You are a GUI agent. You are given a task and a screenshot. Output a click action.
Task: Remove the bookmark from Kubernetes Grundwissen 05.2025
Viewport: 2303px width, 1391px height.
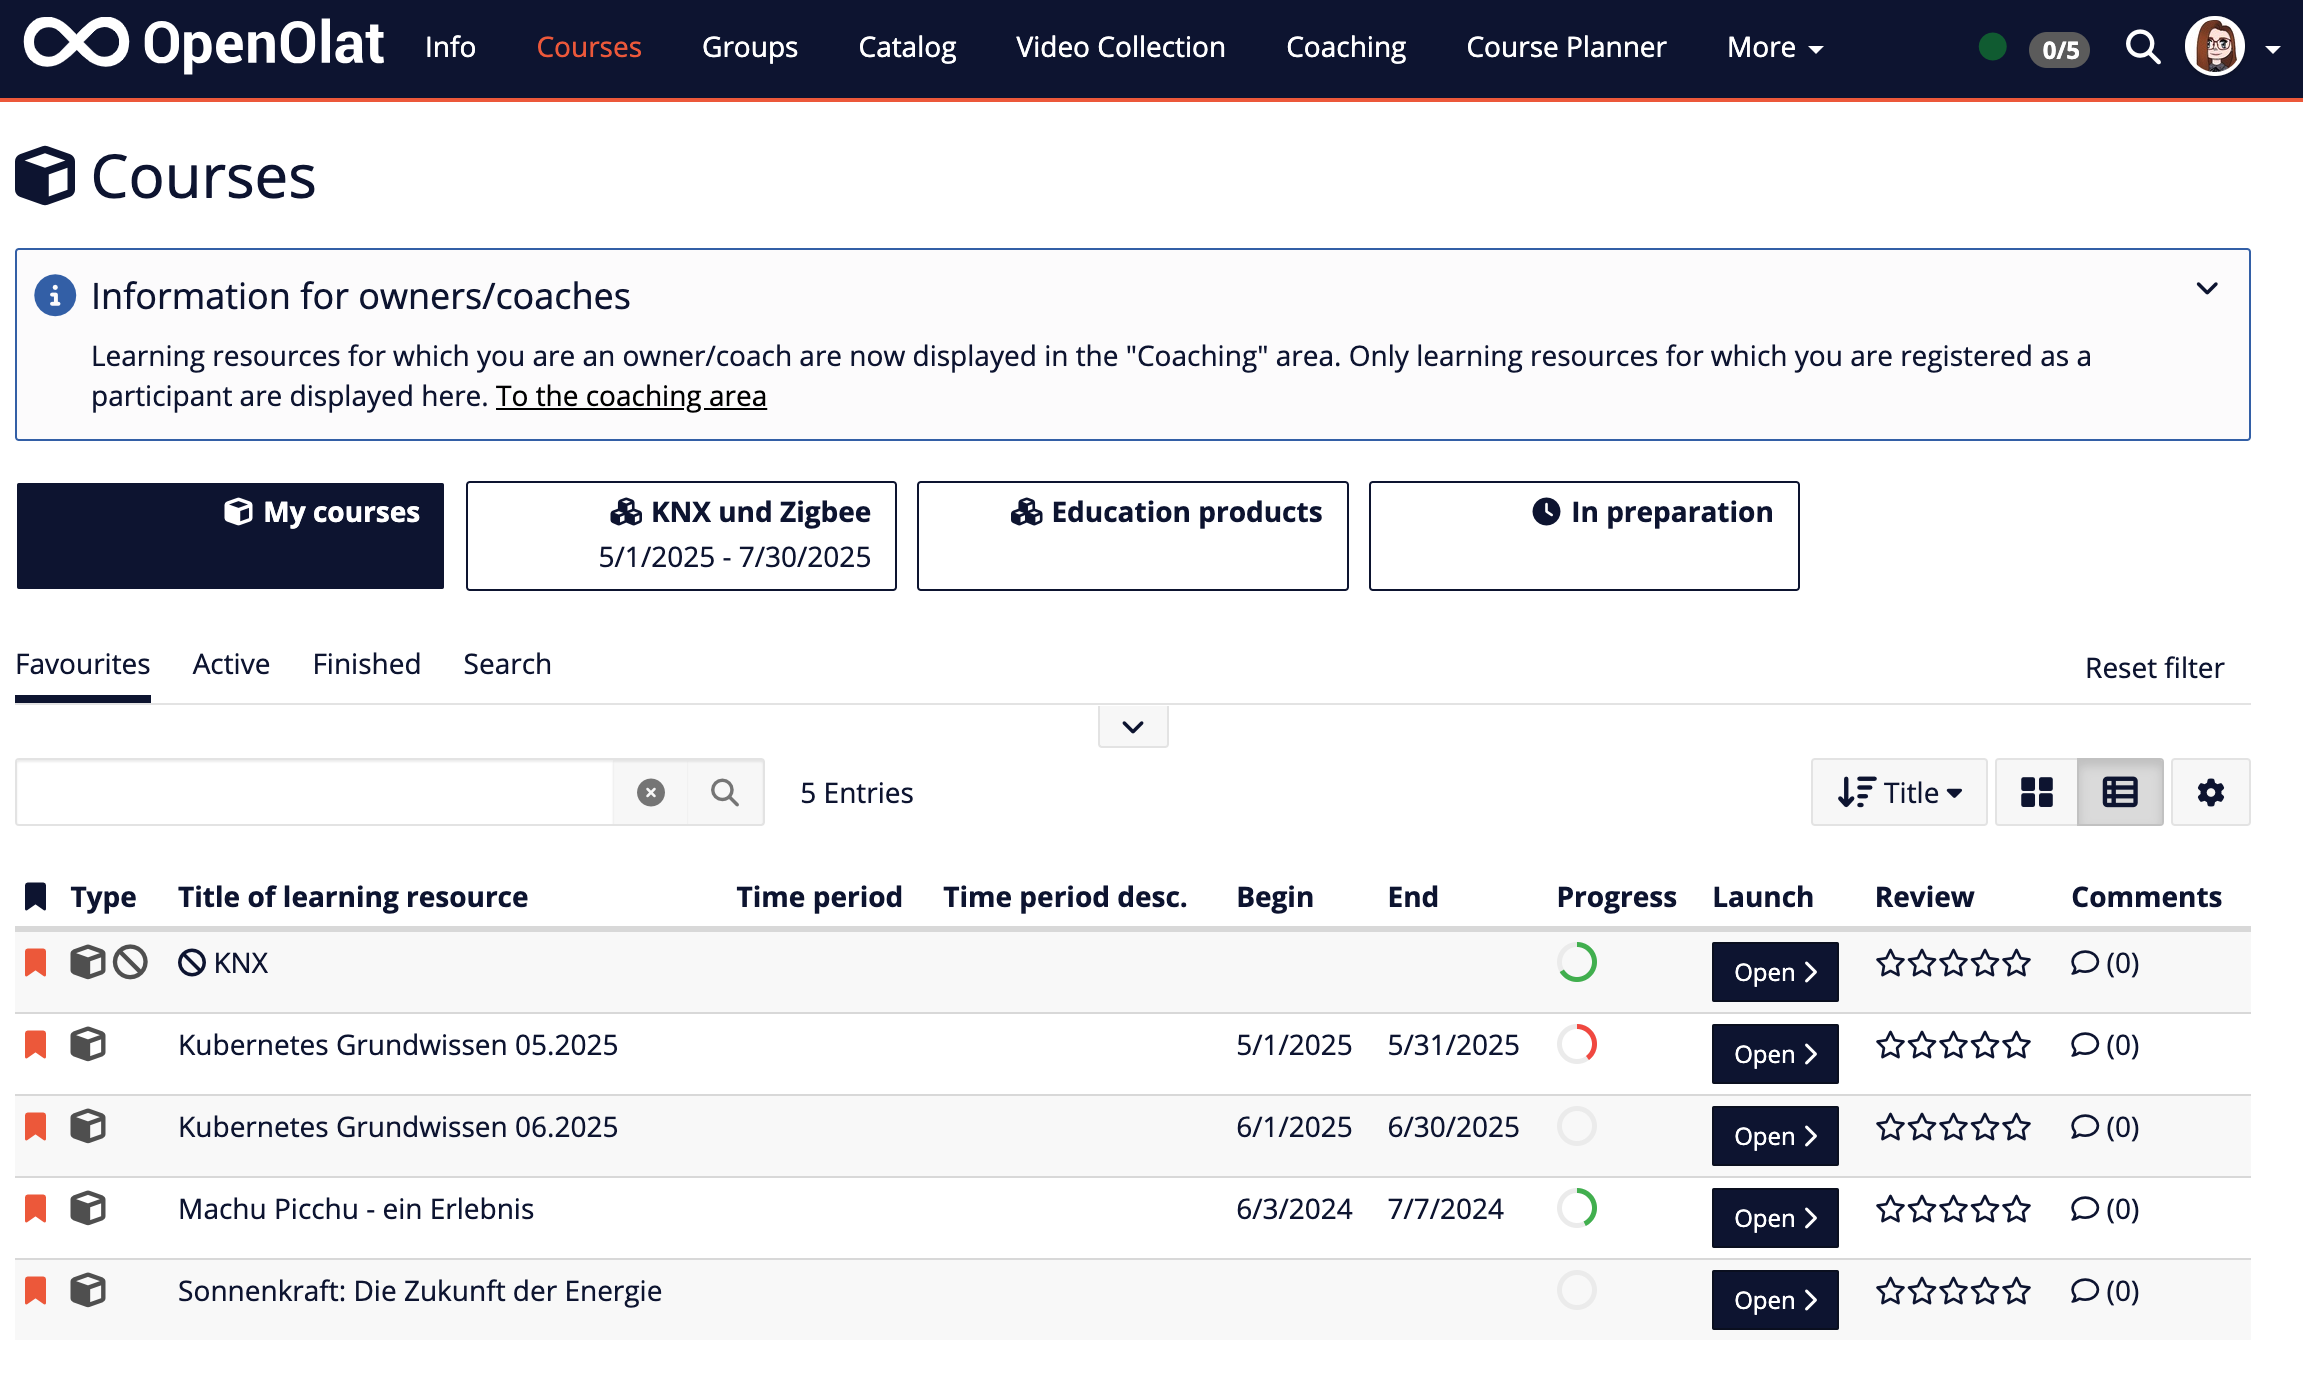[35, 1044]
